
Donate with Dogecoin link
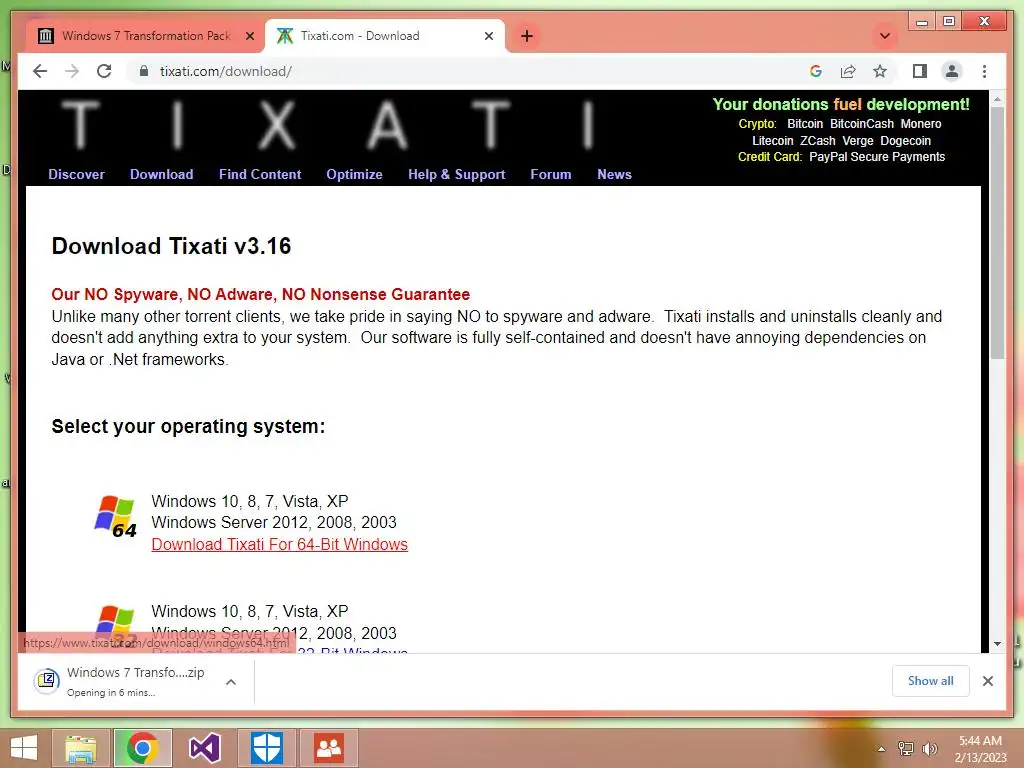tap(905, 140)
